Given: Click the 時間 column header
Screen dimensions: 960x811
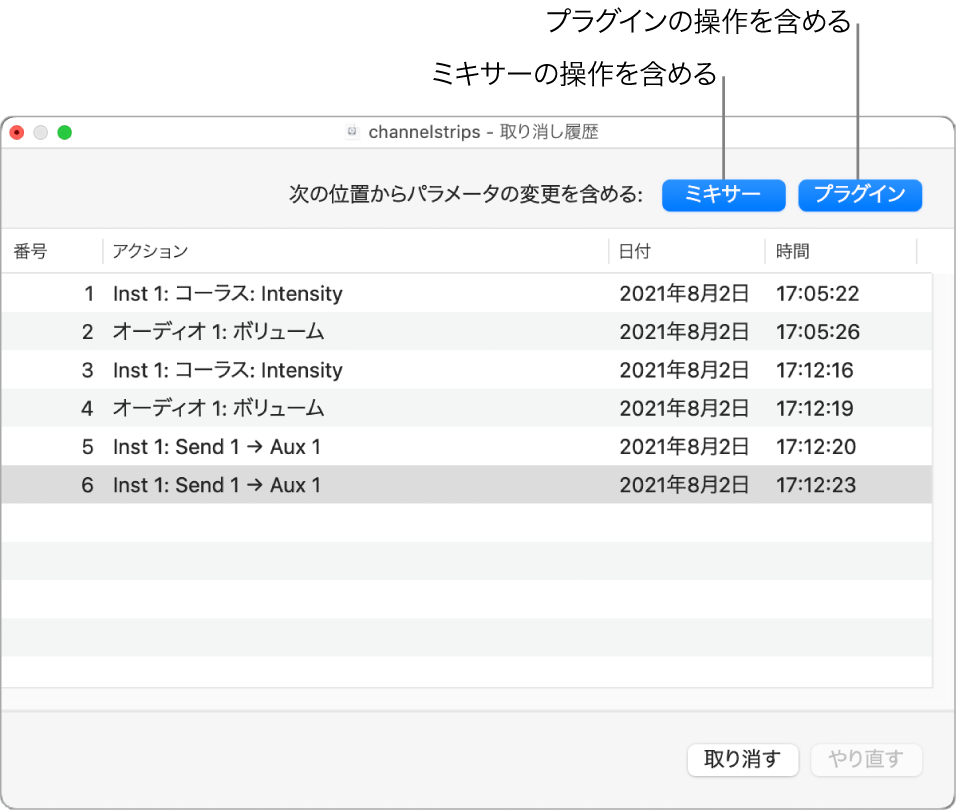Looking at the screenshot, I should [x=792, y=251].
